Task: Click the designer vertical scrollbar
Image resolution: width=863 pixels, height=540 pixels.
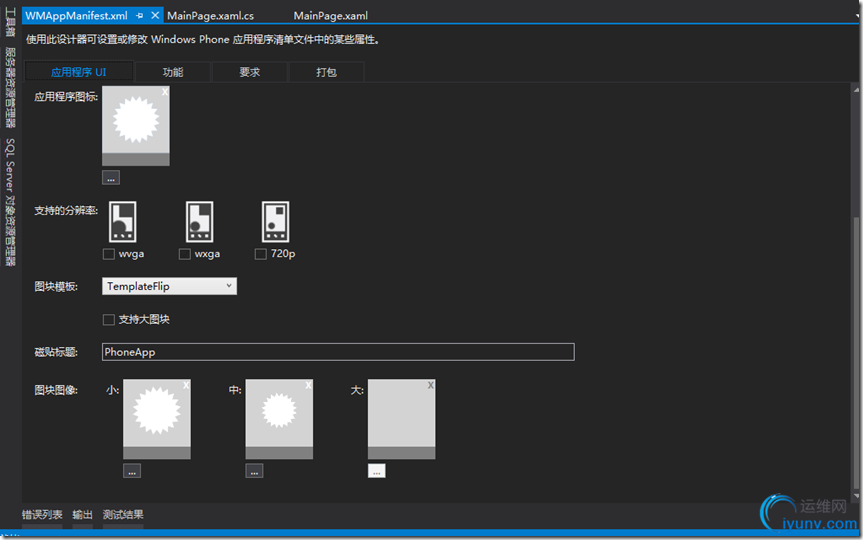Action: pyautogui.click(x=856, y=352)
